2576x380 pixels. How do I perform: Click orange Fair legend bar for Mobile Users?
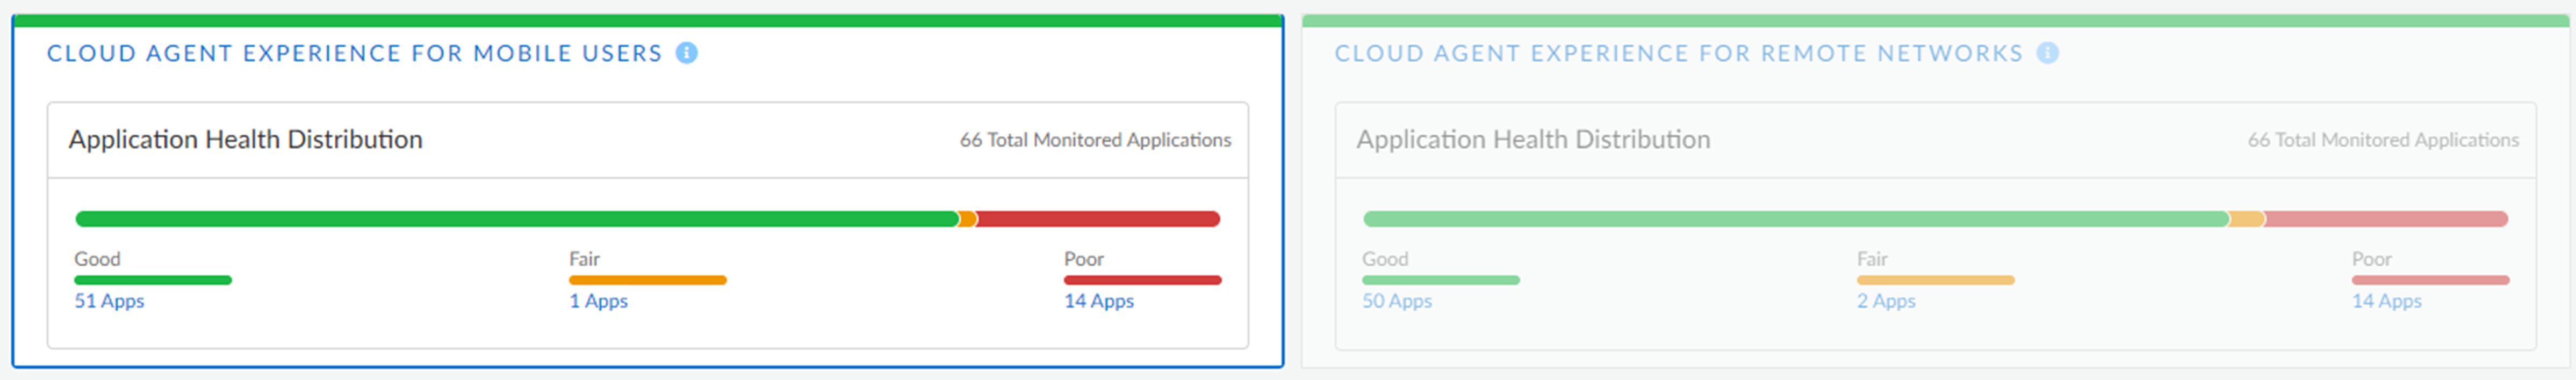point(647,280)
